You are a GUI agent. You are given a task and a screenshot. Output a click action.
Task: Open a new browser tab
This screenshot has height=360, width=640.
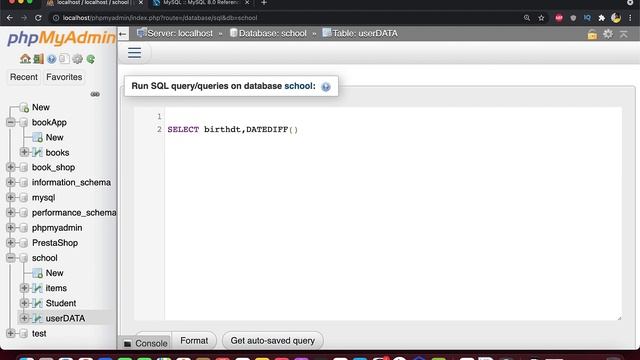(x=264, y=3)
